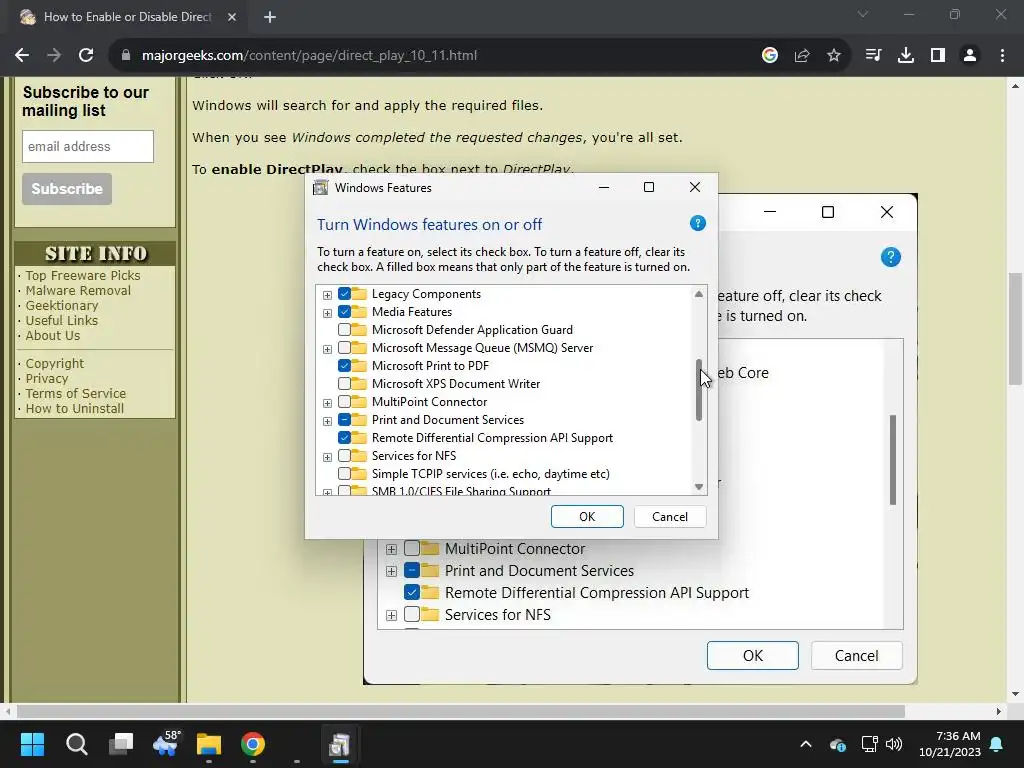
Task: Click the Windows Features list scrollbar thumb
Action: point(699,390)
